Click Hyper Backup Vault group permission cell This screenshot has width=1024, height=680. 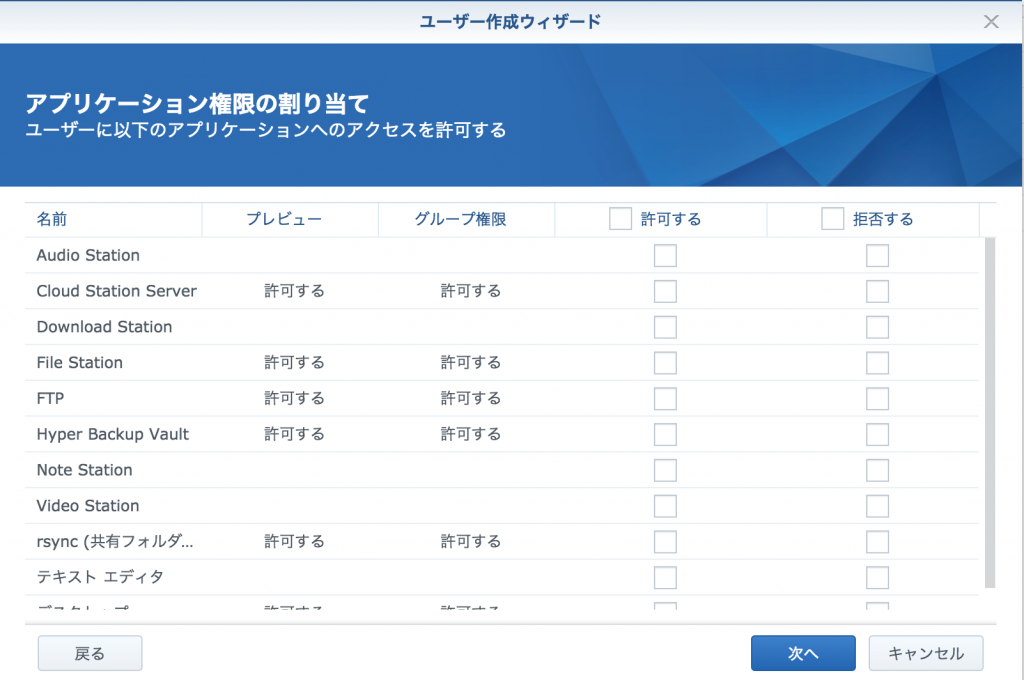470,434
